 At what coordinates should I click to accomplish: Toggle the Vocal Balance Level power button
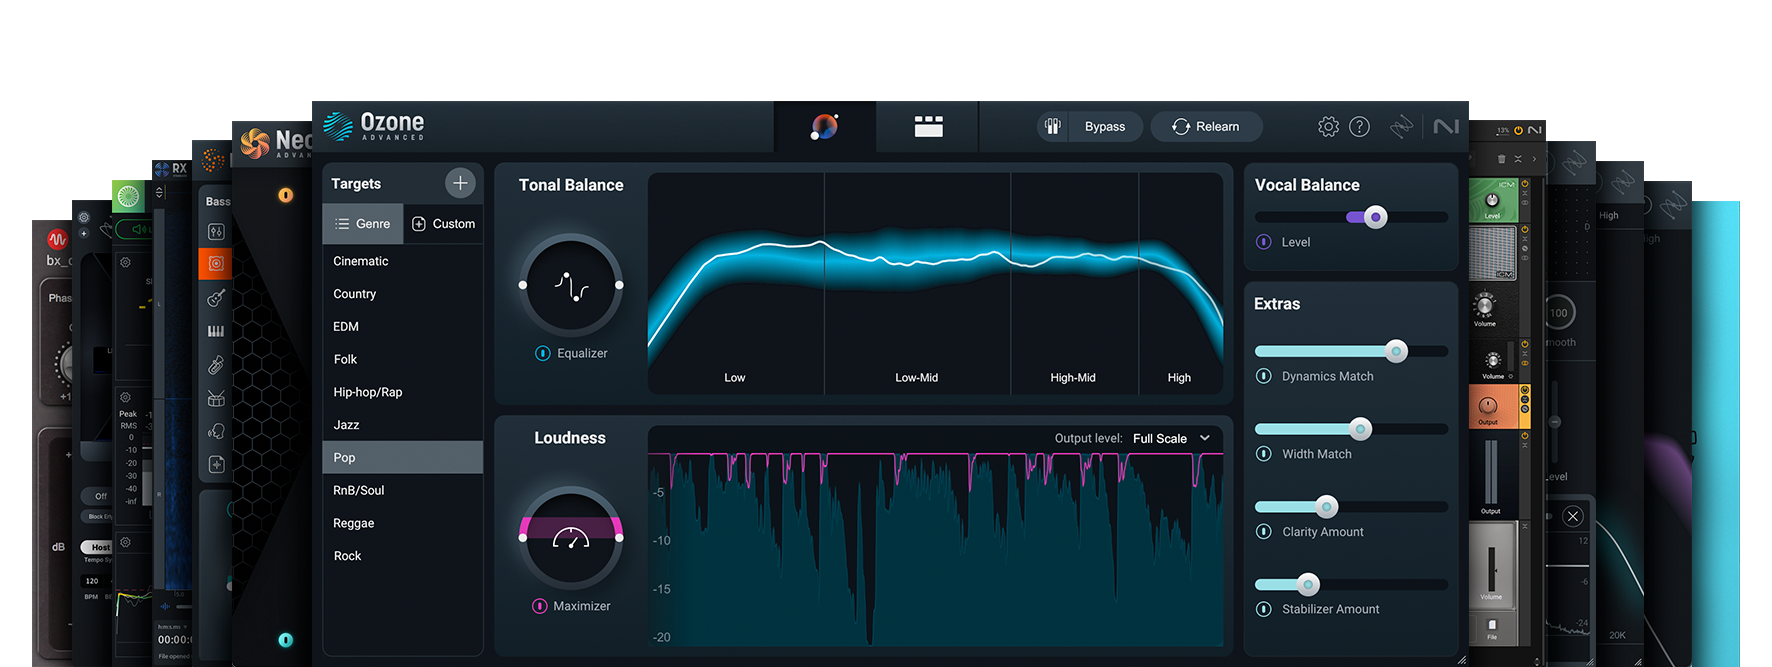1264,242
